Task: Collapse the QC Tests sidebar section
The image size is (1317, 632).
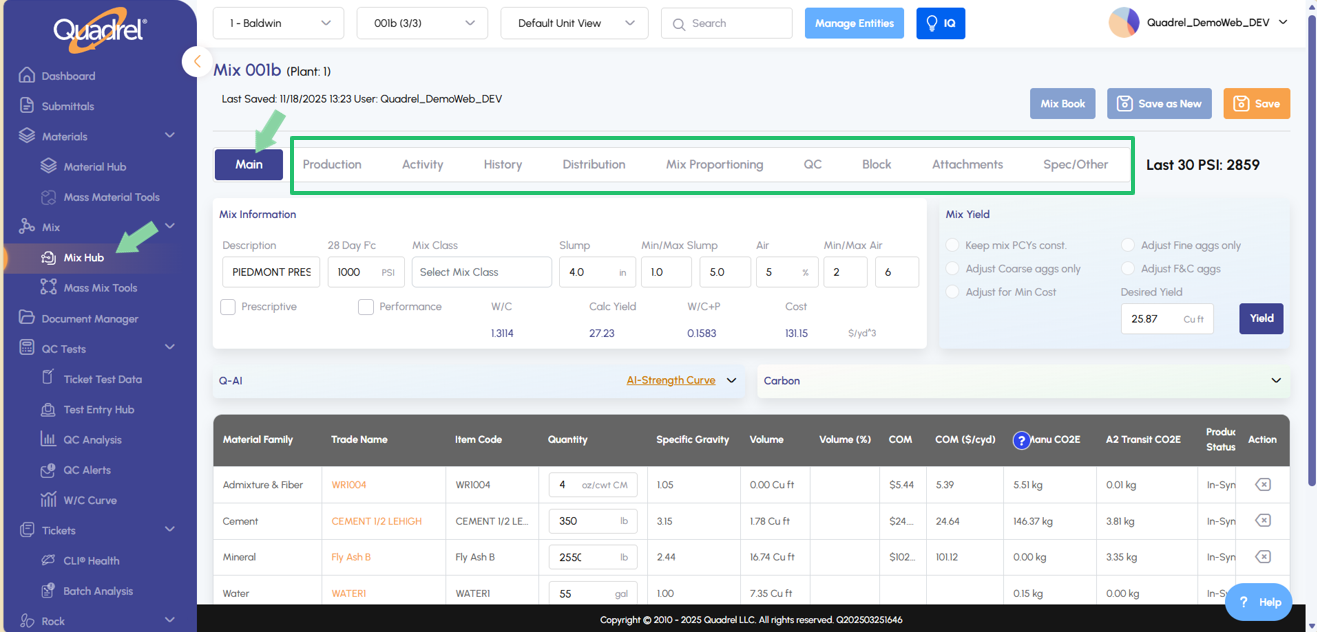Action: pos(169,348)
